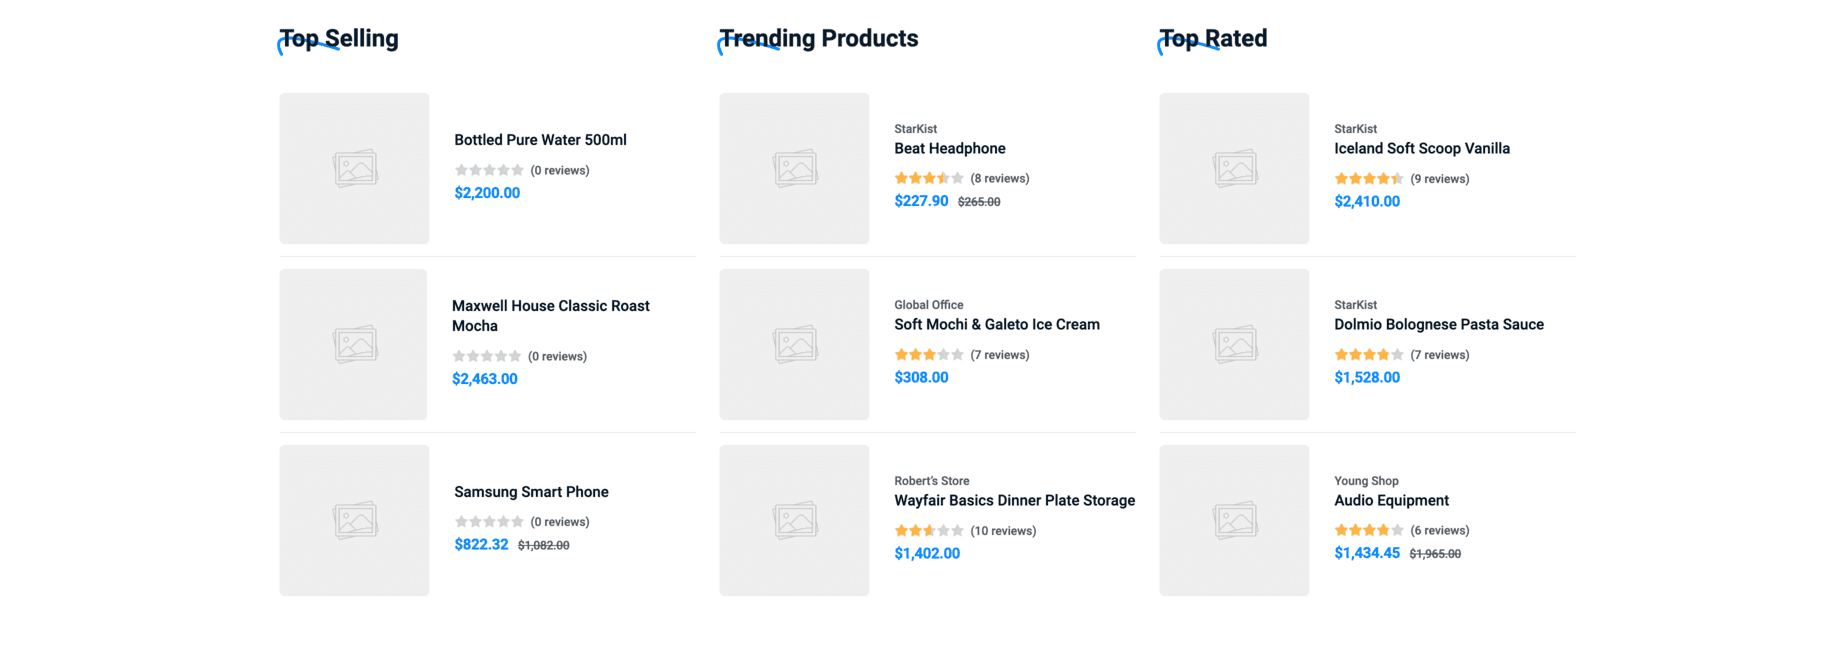This screenshot has height=645, width=1840.
Task: Visit Global Office store link
Action: [928, 305]
